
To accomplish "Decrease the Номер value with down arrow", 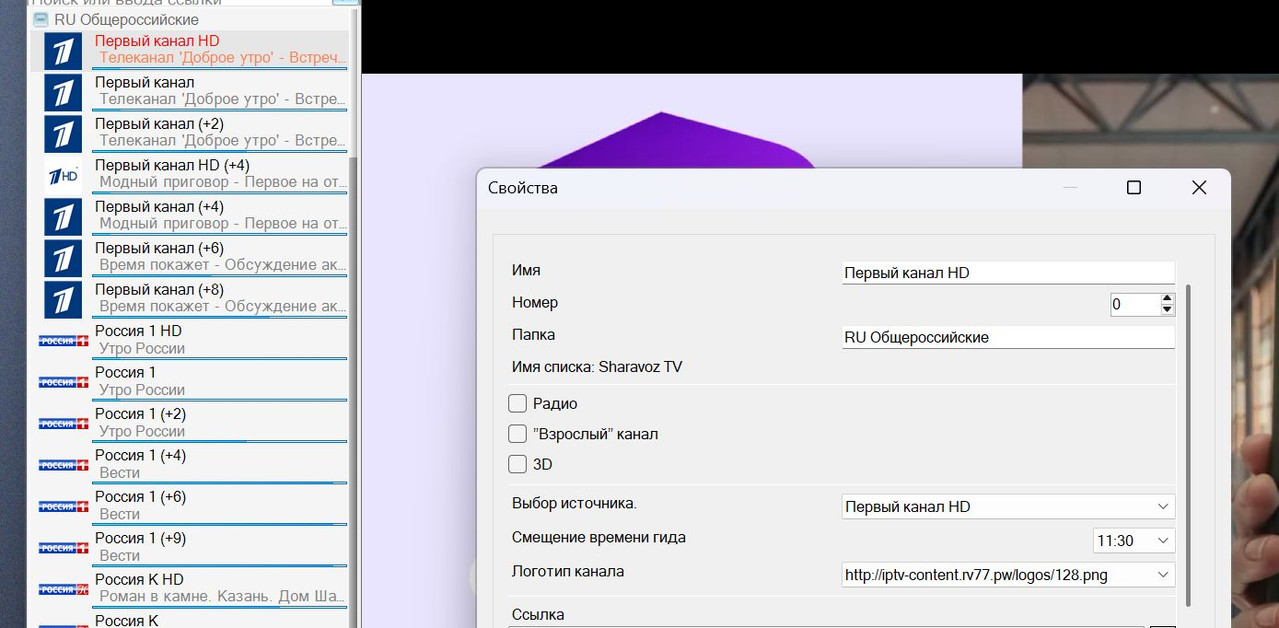I will pyautogui.click(x=1167, y=310).
